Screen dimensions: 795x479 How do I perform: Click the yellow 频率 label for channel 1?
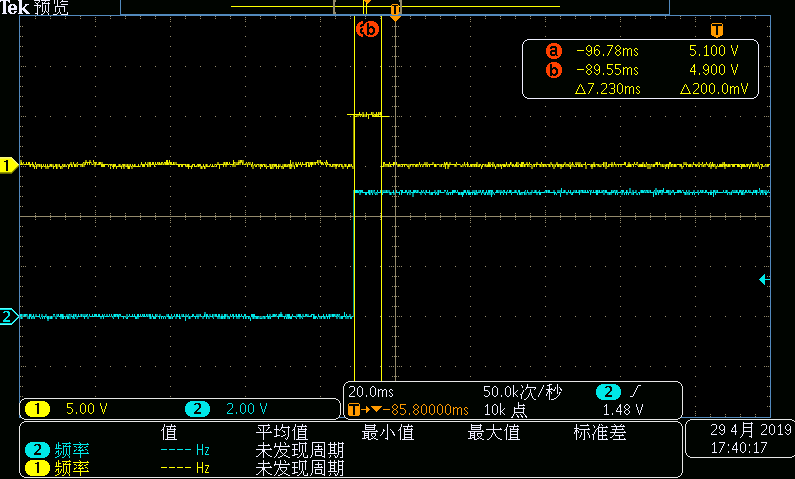(72, 468)
